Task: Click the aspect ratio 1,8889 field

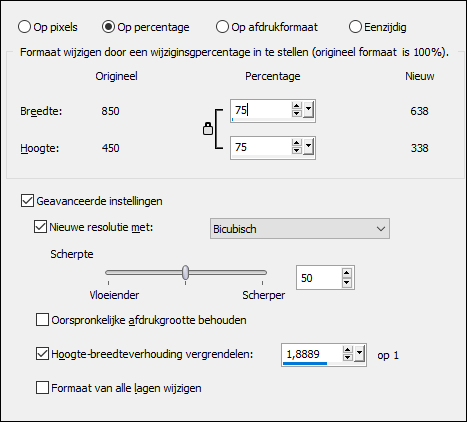Action: pyautogui.click(x=312, y=354)
